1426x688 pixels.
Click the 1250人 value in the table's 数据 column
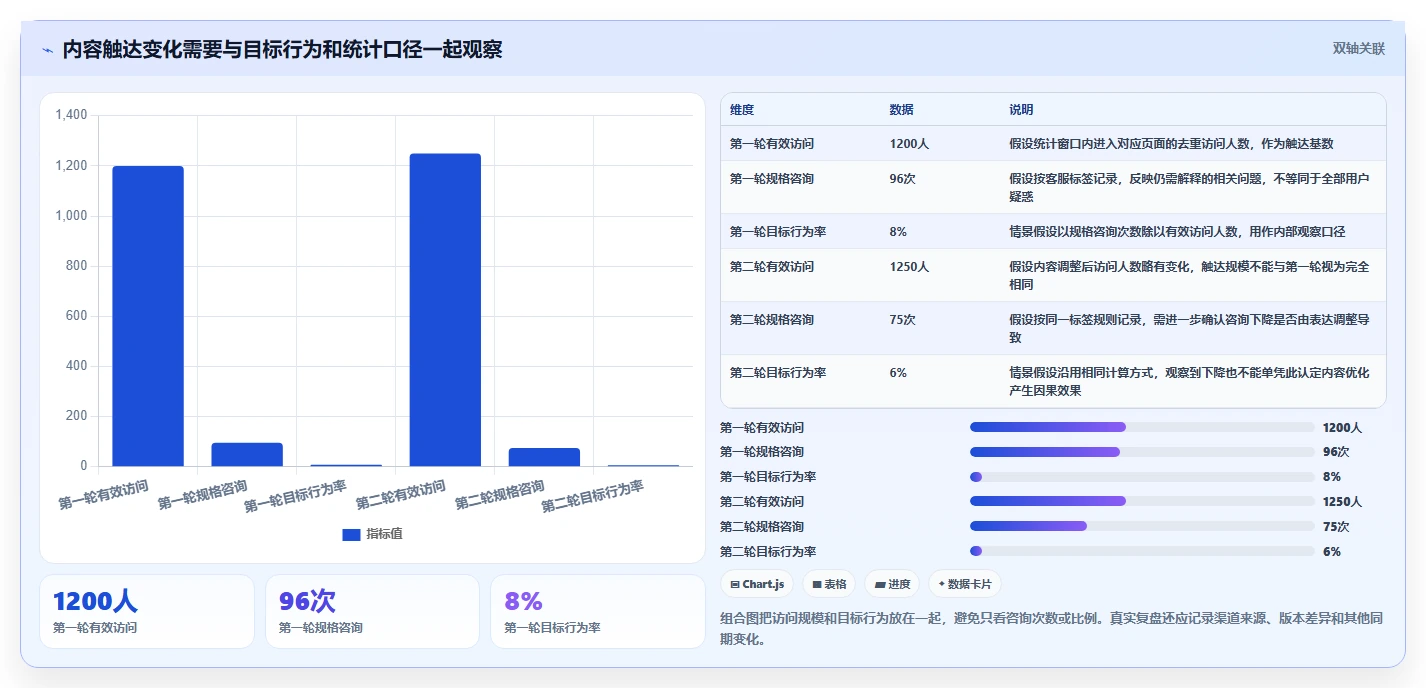click(x=909, y=267)
